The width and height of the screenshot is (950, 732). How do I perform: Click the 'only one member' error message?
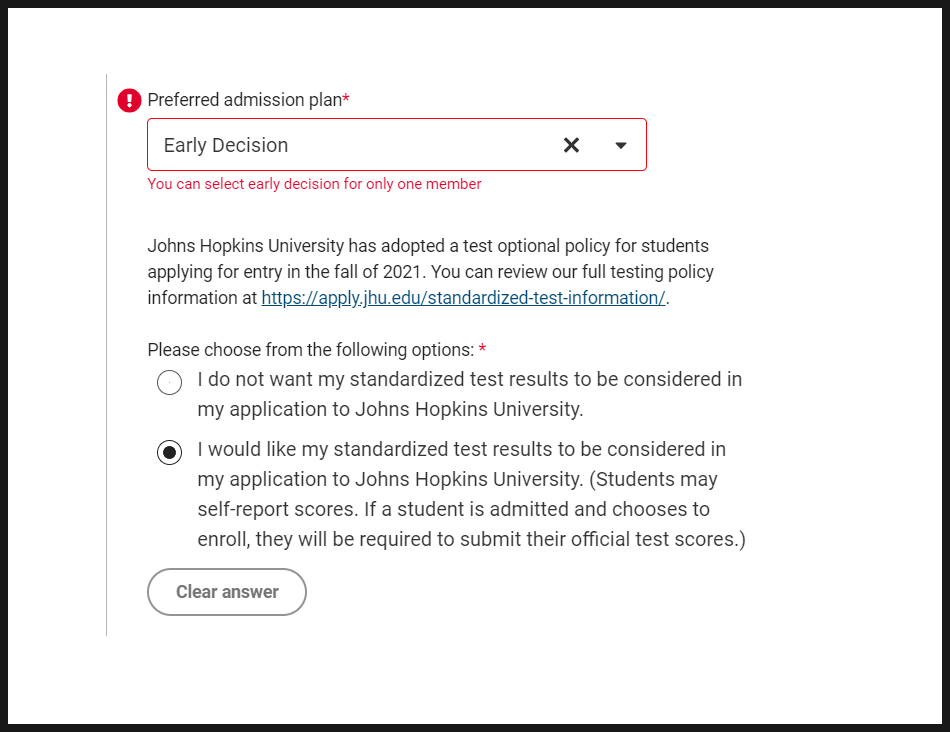coord(314,184)
